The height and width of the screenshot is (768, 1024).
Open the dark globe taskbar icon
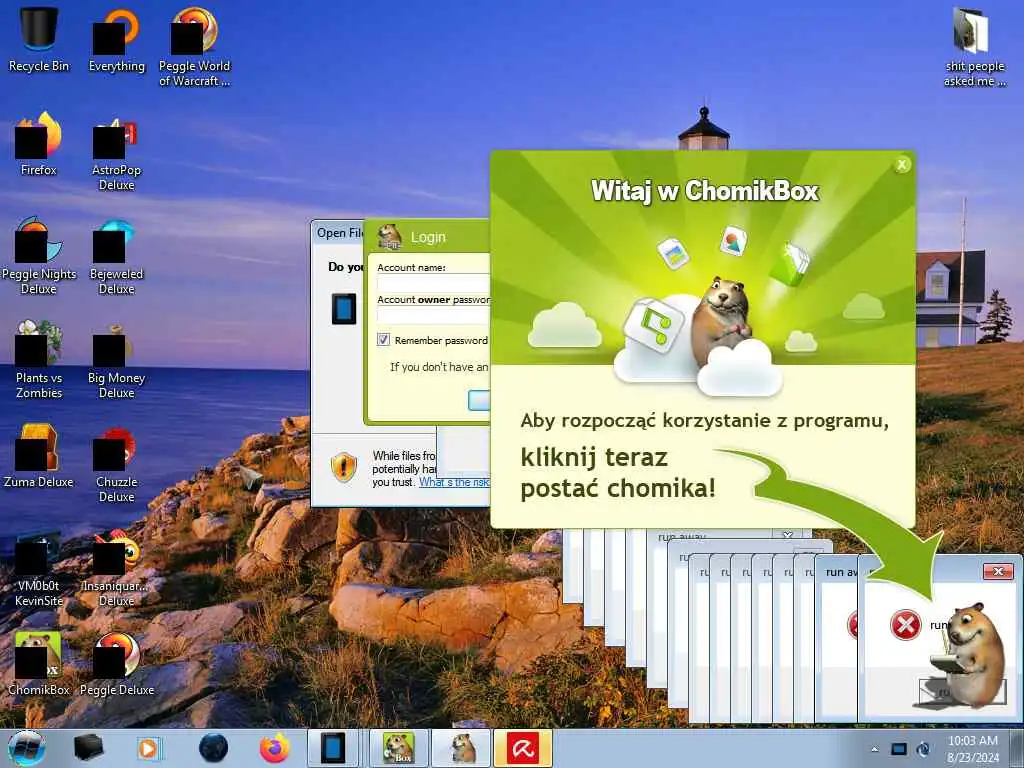(x=214, y=748)
